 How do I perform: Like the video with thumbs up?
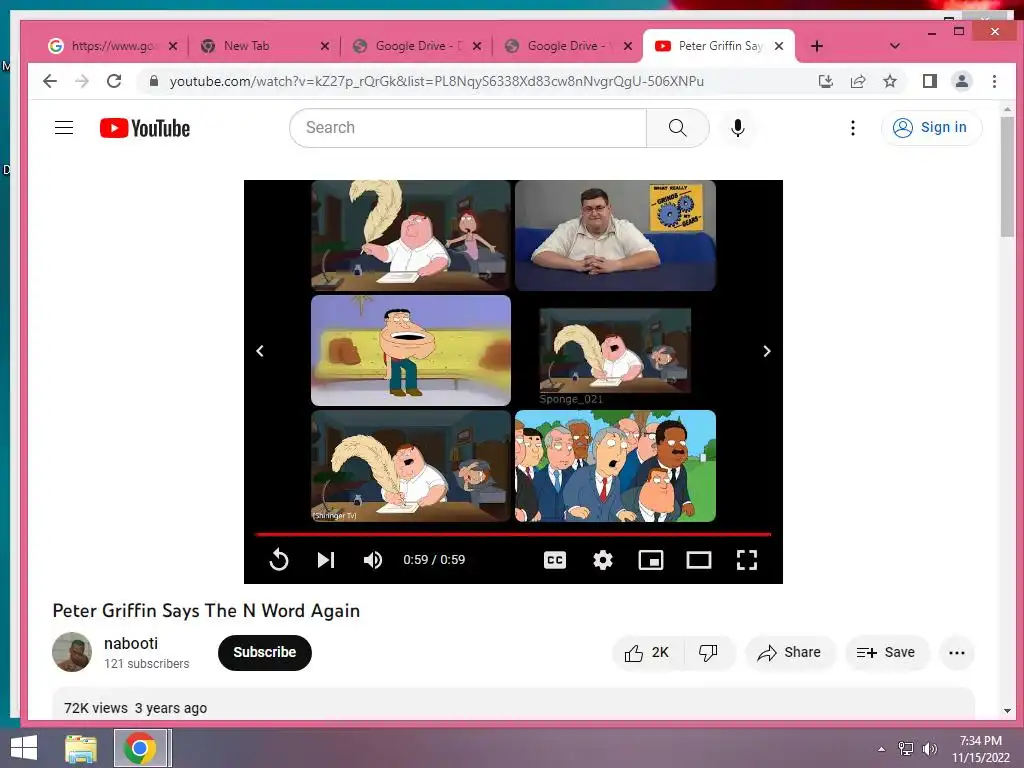coord(647,652)
